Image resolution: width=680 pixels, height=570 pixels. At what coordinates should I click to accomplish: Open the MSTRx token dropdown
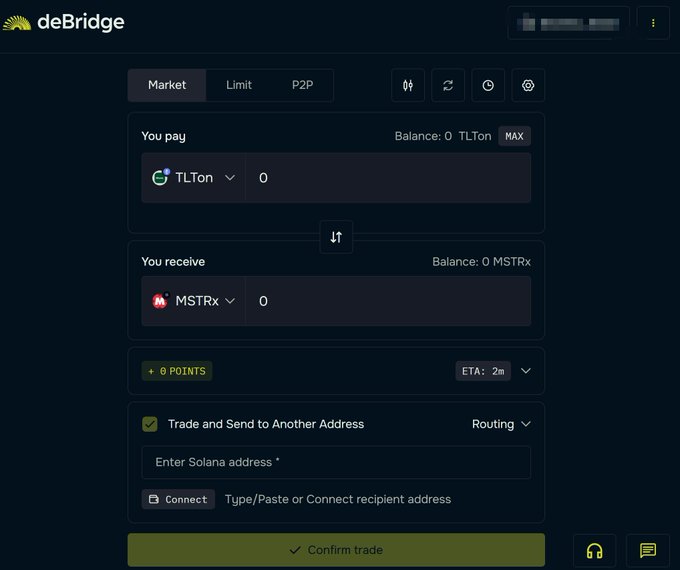[x=193, y=301]
